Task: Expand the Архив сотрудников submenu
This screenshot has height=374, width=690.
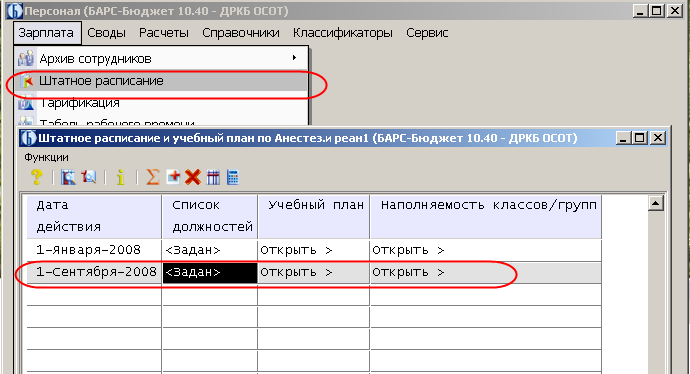Action: click(x=162, y=59)
